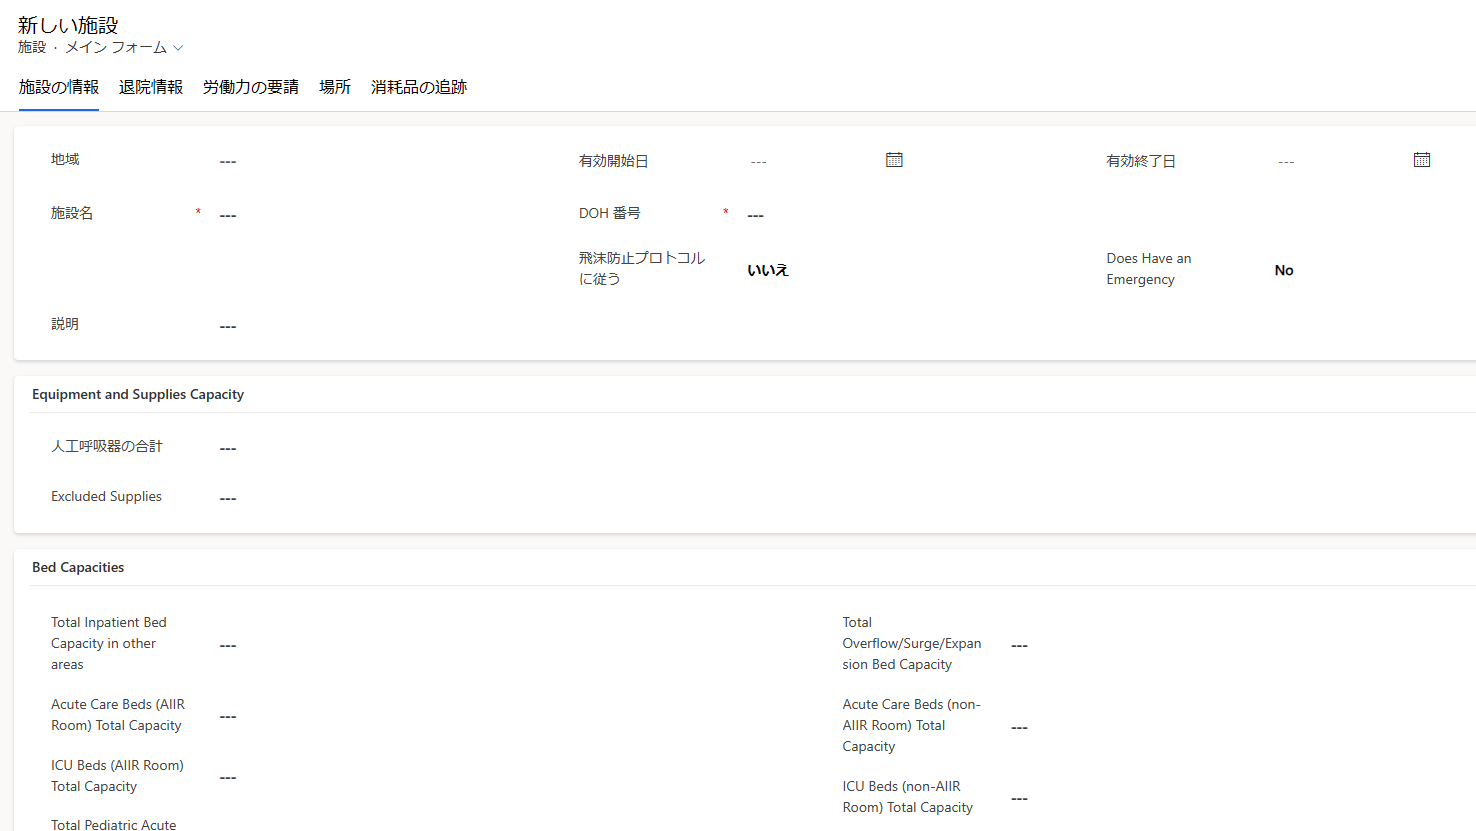Select the 地域 label
Viewport: 1476px width, 831px height.
[65, 159]
